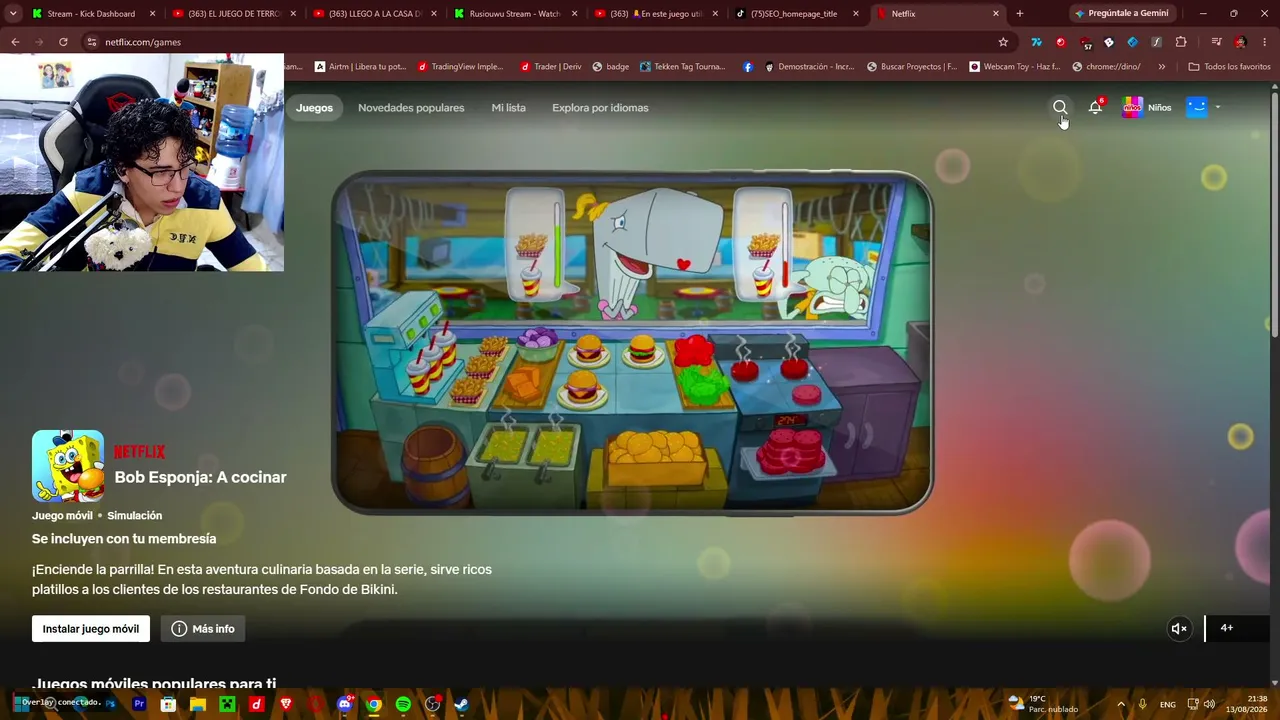Open the Niños kids profile
1280x720 pixels.
click(1147, 107)
